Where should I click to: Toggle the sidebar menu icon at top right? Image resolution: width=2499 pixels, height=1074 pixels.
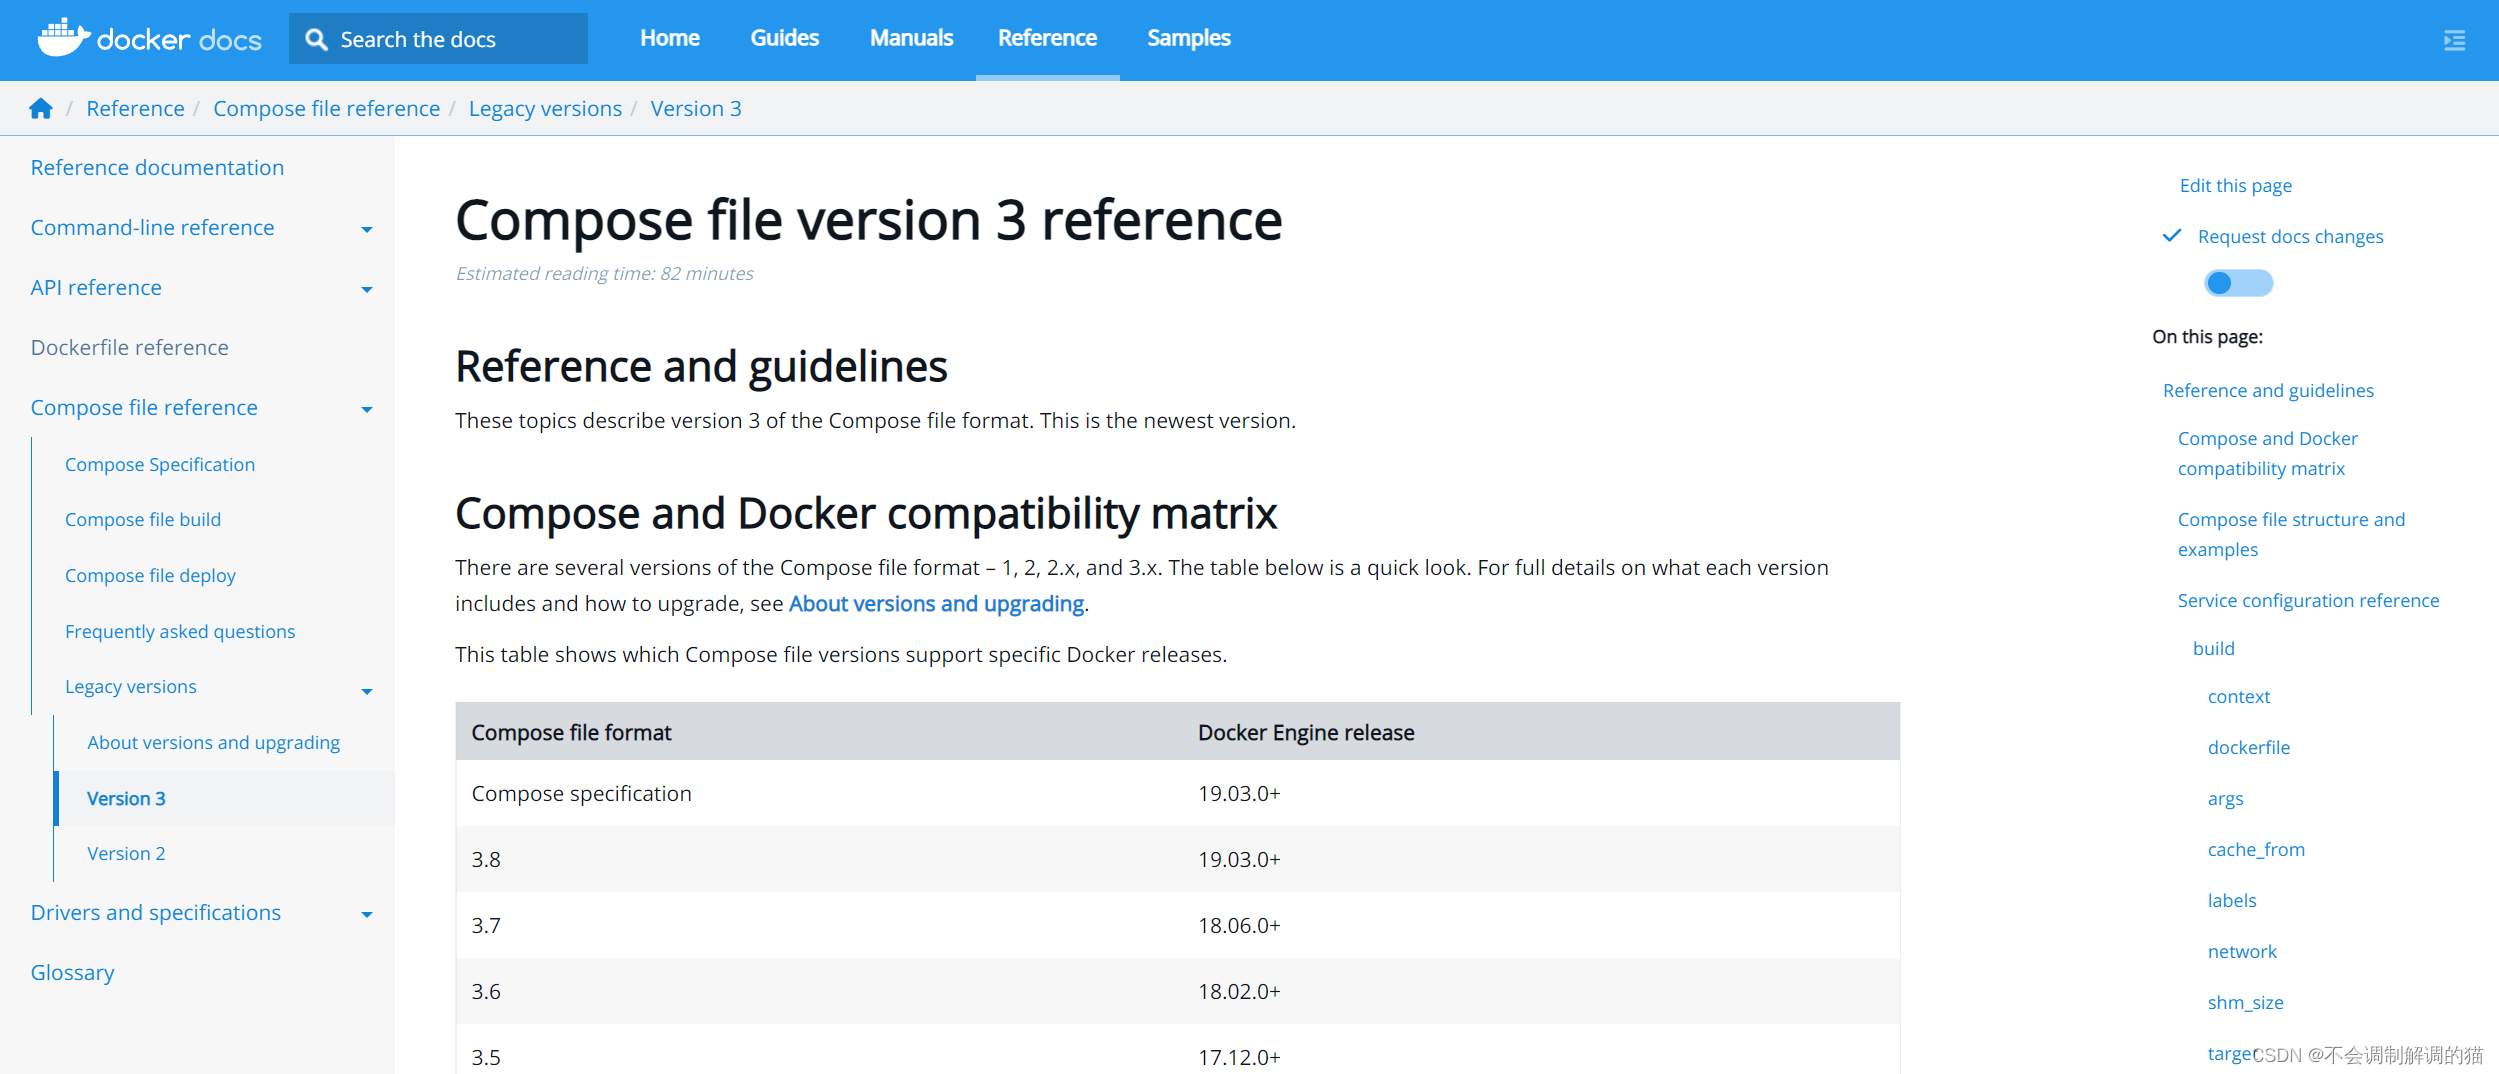click(x=2454, y=40)
